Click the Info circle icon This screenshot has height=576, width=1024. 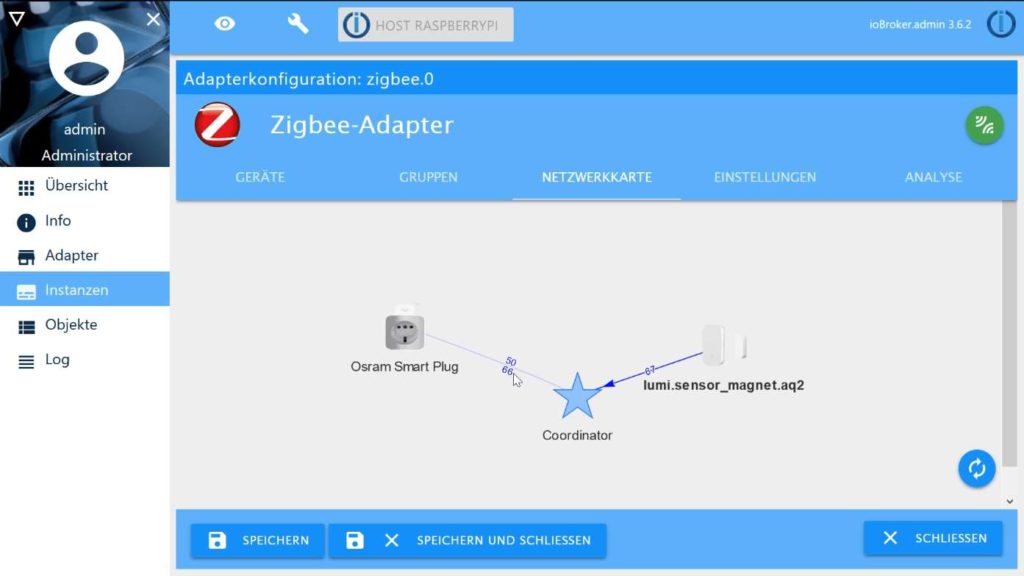[26, 223]
